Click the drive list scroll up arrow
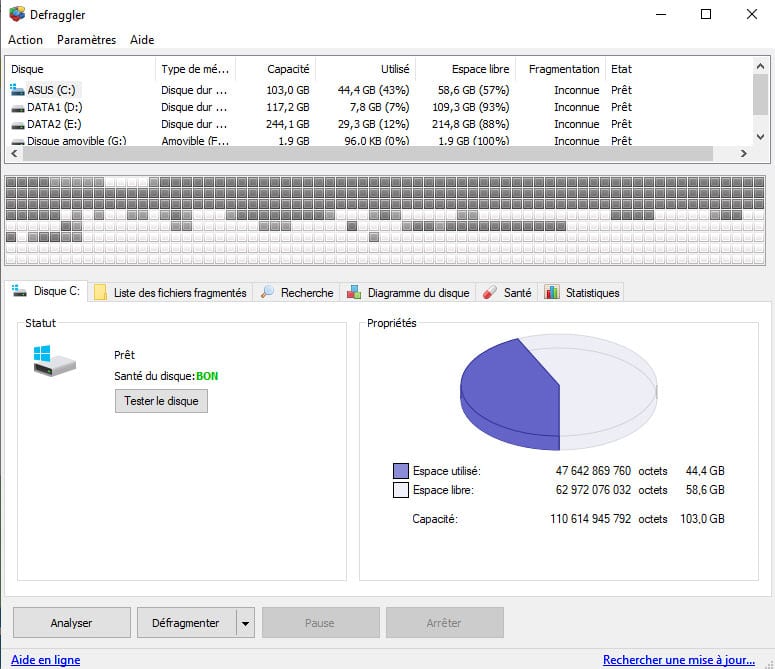The image size is (775, 669). [760, 66]
